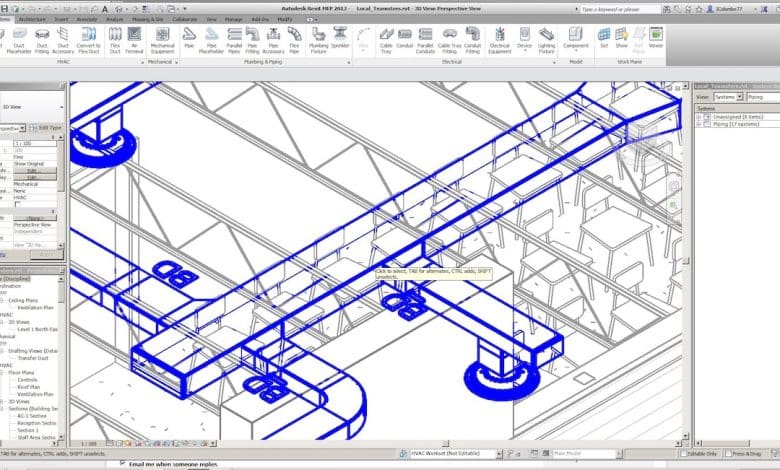Collapse the Ceiling Plans tree node
The height and width of the screenshot is (470, 780).
click(1, 300)
